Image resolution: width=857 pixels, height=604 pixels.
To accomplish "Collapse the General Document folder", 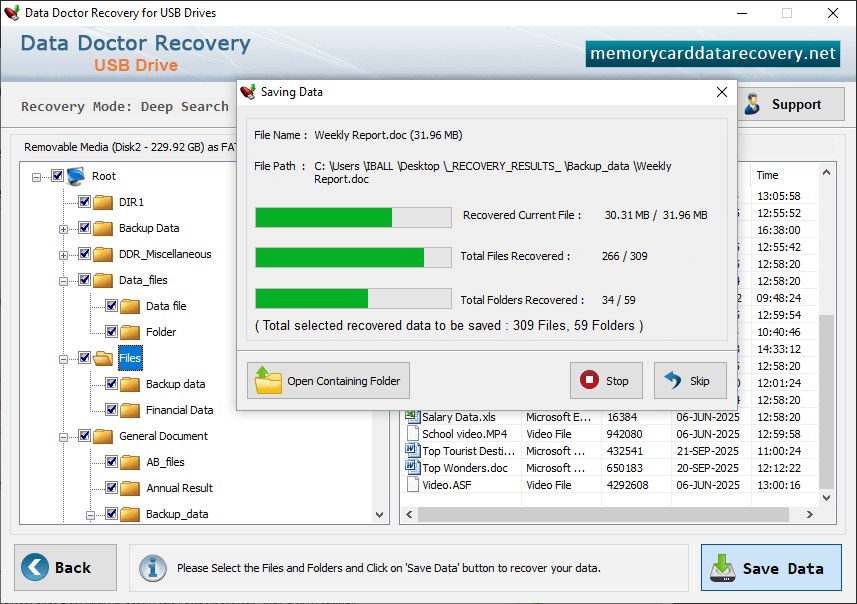I will (63, 437).
